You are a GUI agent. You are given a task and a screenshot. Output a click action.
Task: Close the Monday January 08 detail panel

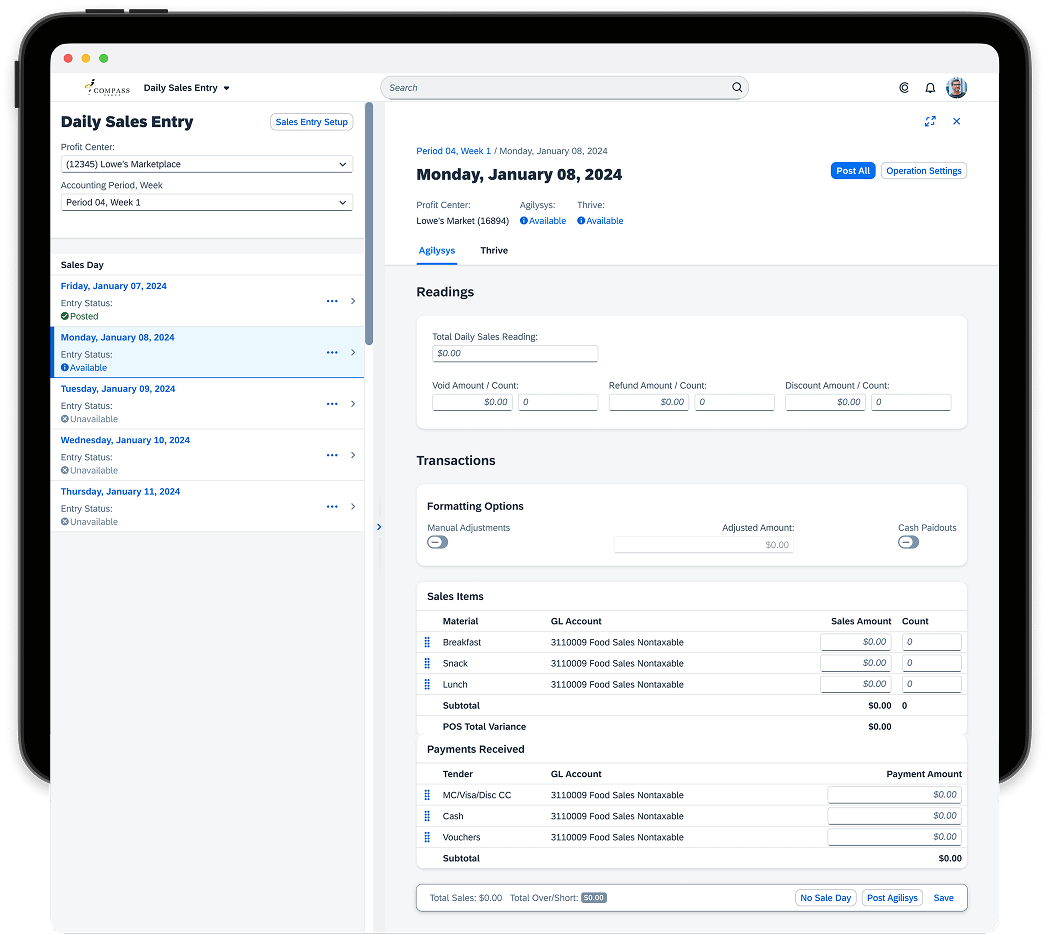click(956, 121)
